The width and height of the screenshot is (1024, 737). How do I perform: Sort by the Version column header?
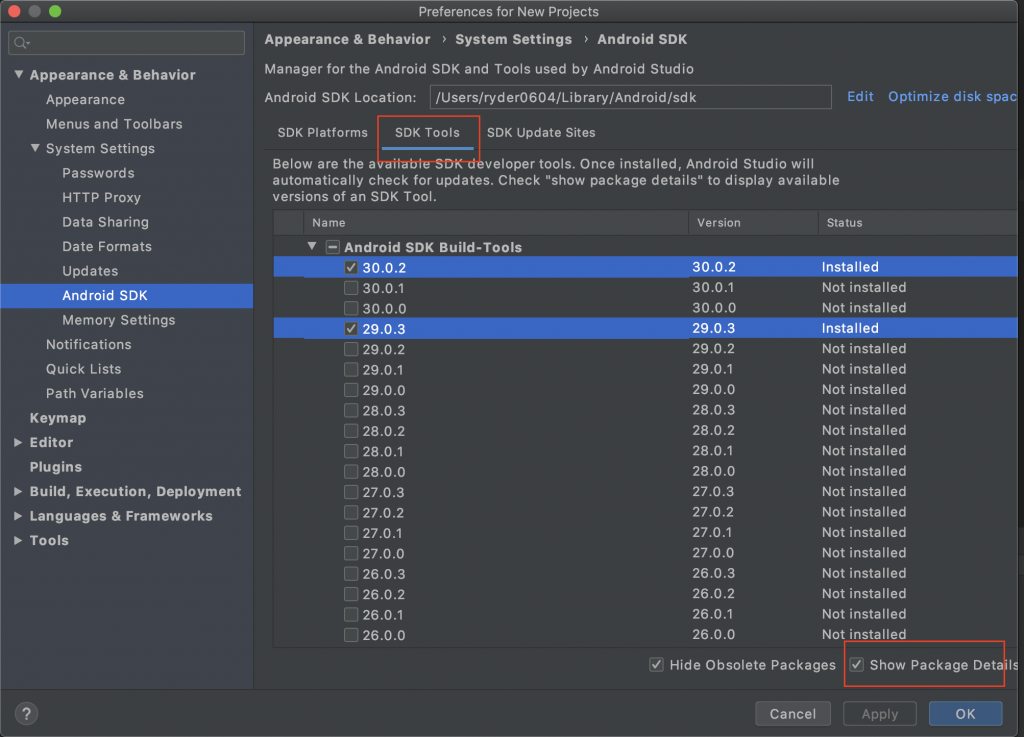(753, 223)
